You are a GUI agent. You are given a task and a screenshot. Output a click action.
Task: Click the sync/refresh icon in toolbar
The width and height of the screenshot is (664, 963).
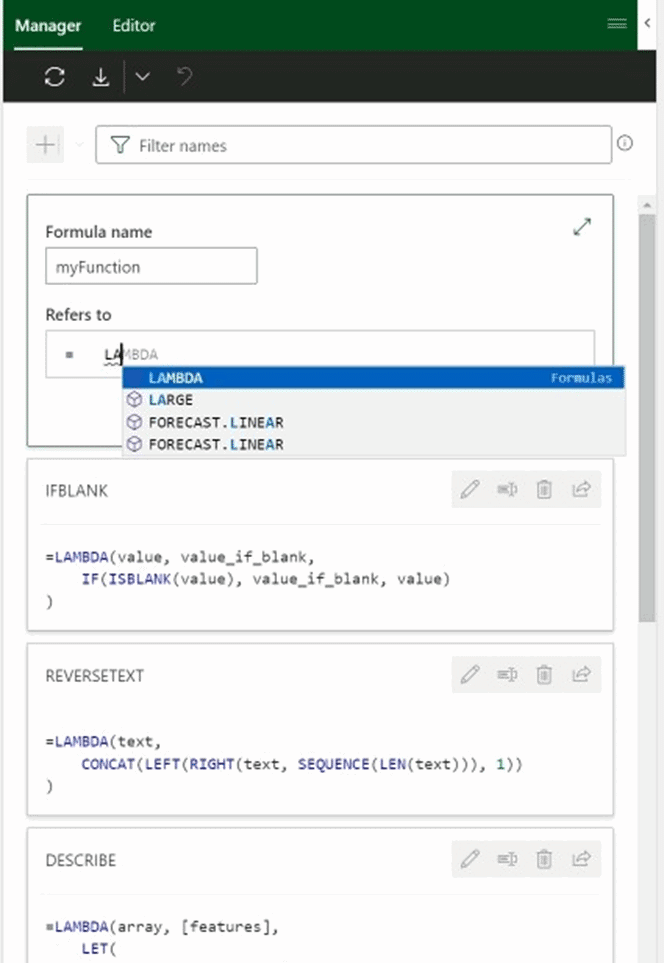pyautogui.click(x=55, y=78)
